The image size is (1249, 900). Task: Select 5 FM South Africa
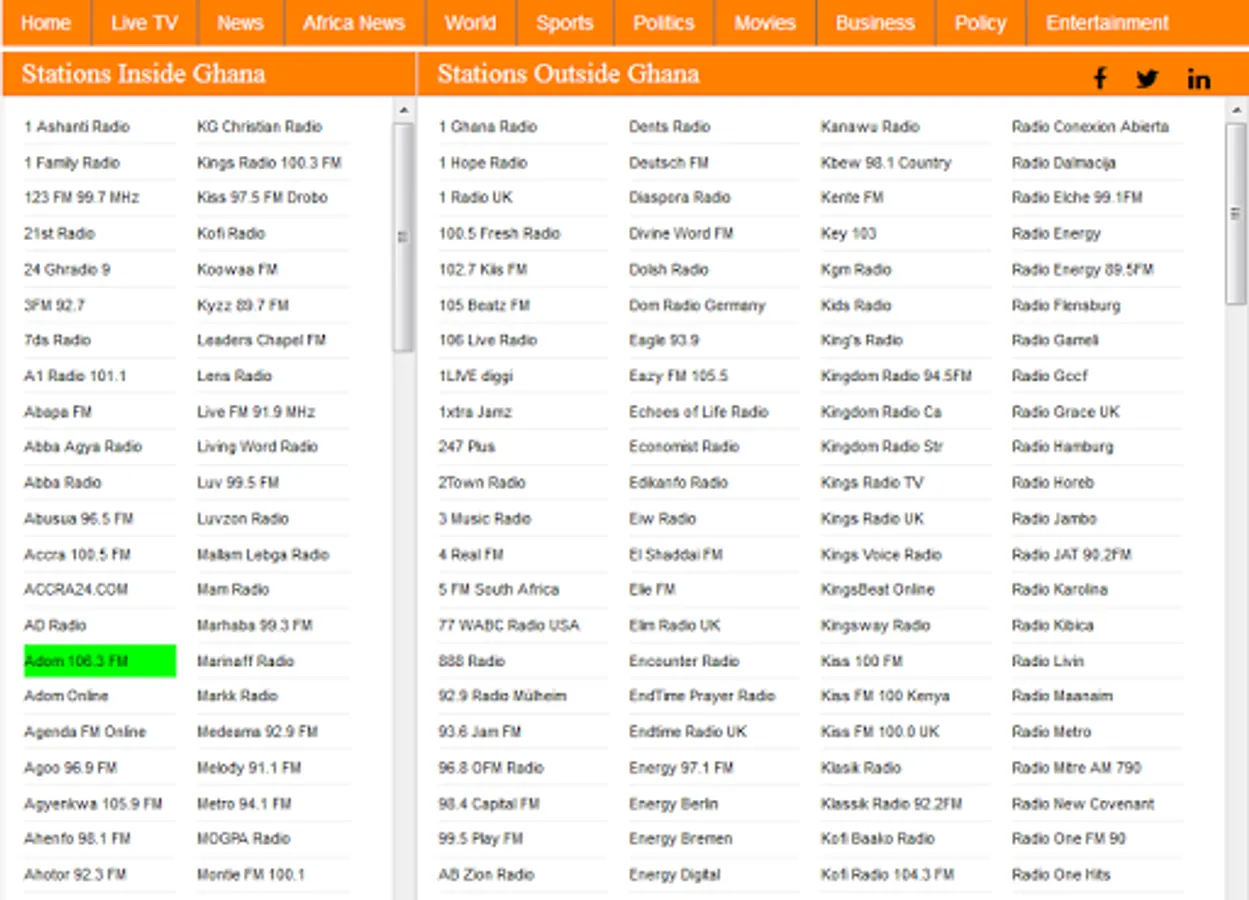coord(498,590)
